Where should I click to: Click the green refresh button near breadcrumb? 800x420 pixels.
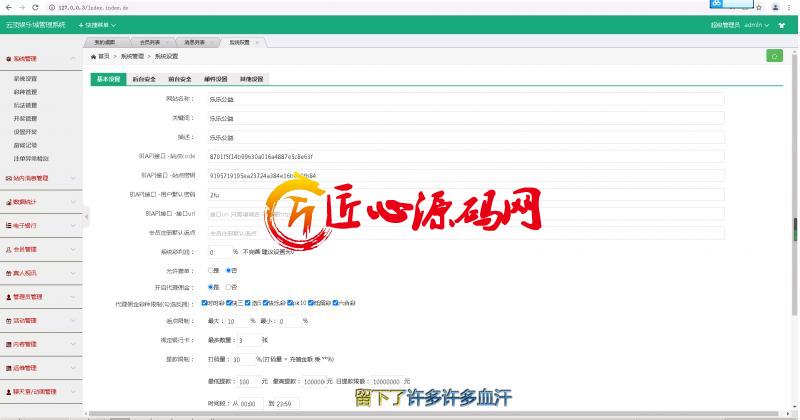pos(774,56)
